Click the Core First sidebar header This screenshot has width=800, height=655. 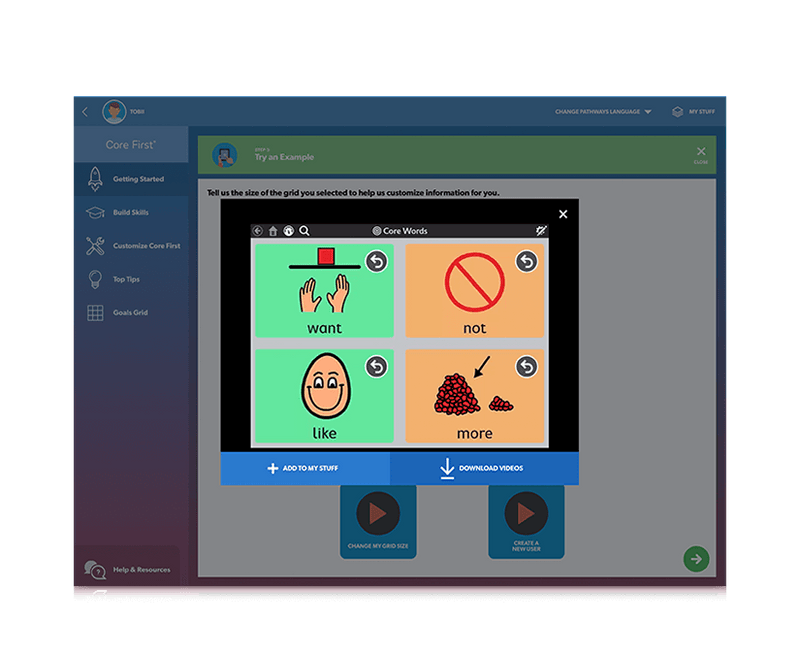(x=131, y=145)
